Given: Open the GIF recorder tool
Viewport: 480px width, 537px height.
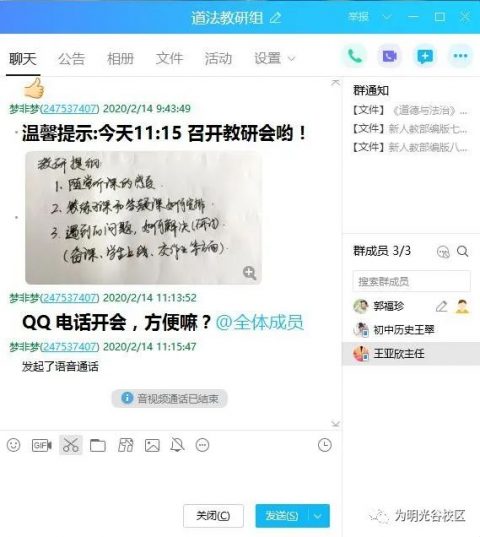Looking at the screenshot, I should (x=41, y=445).
